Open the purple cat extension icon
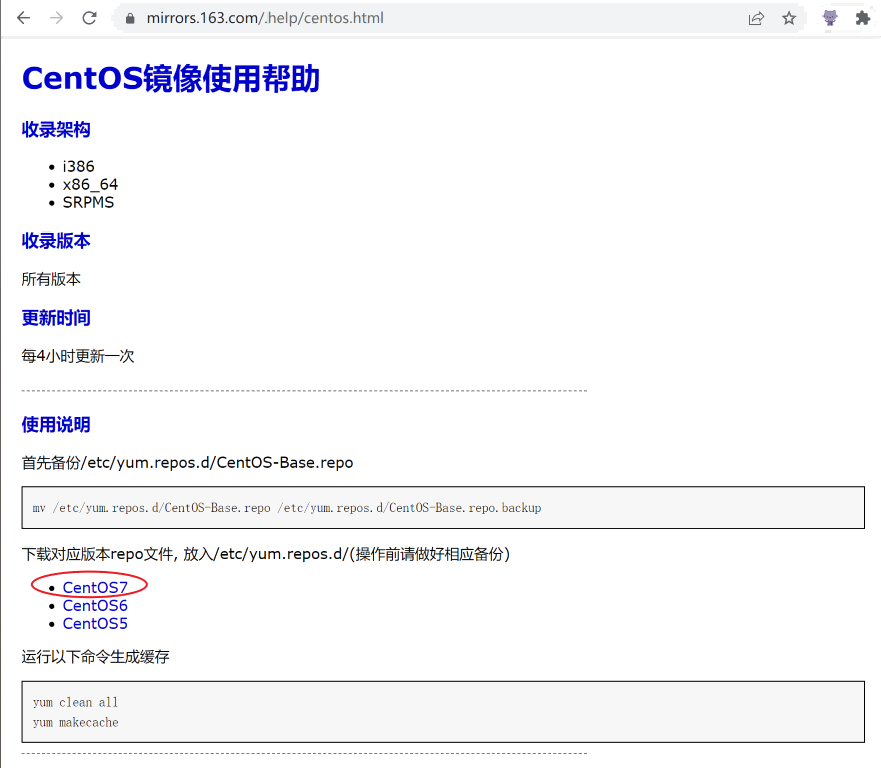881x768 pixels. click(830, 18)
